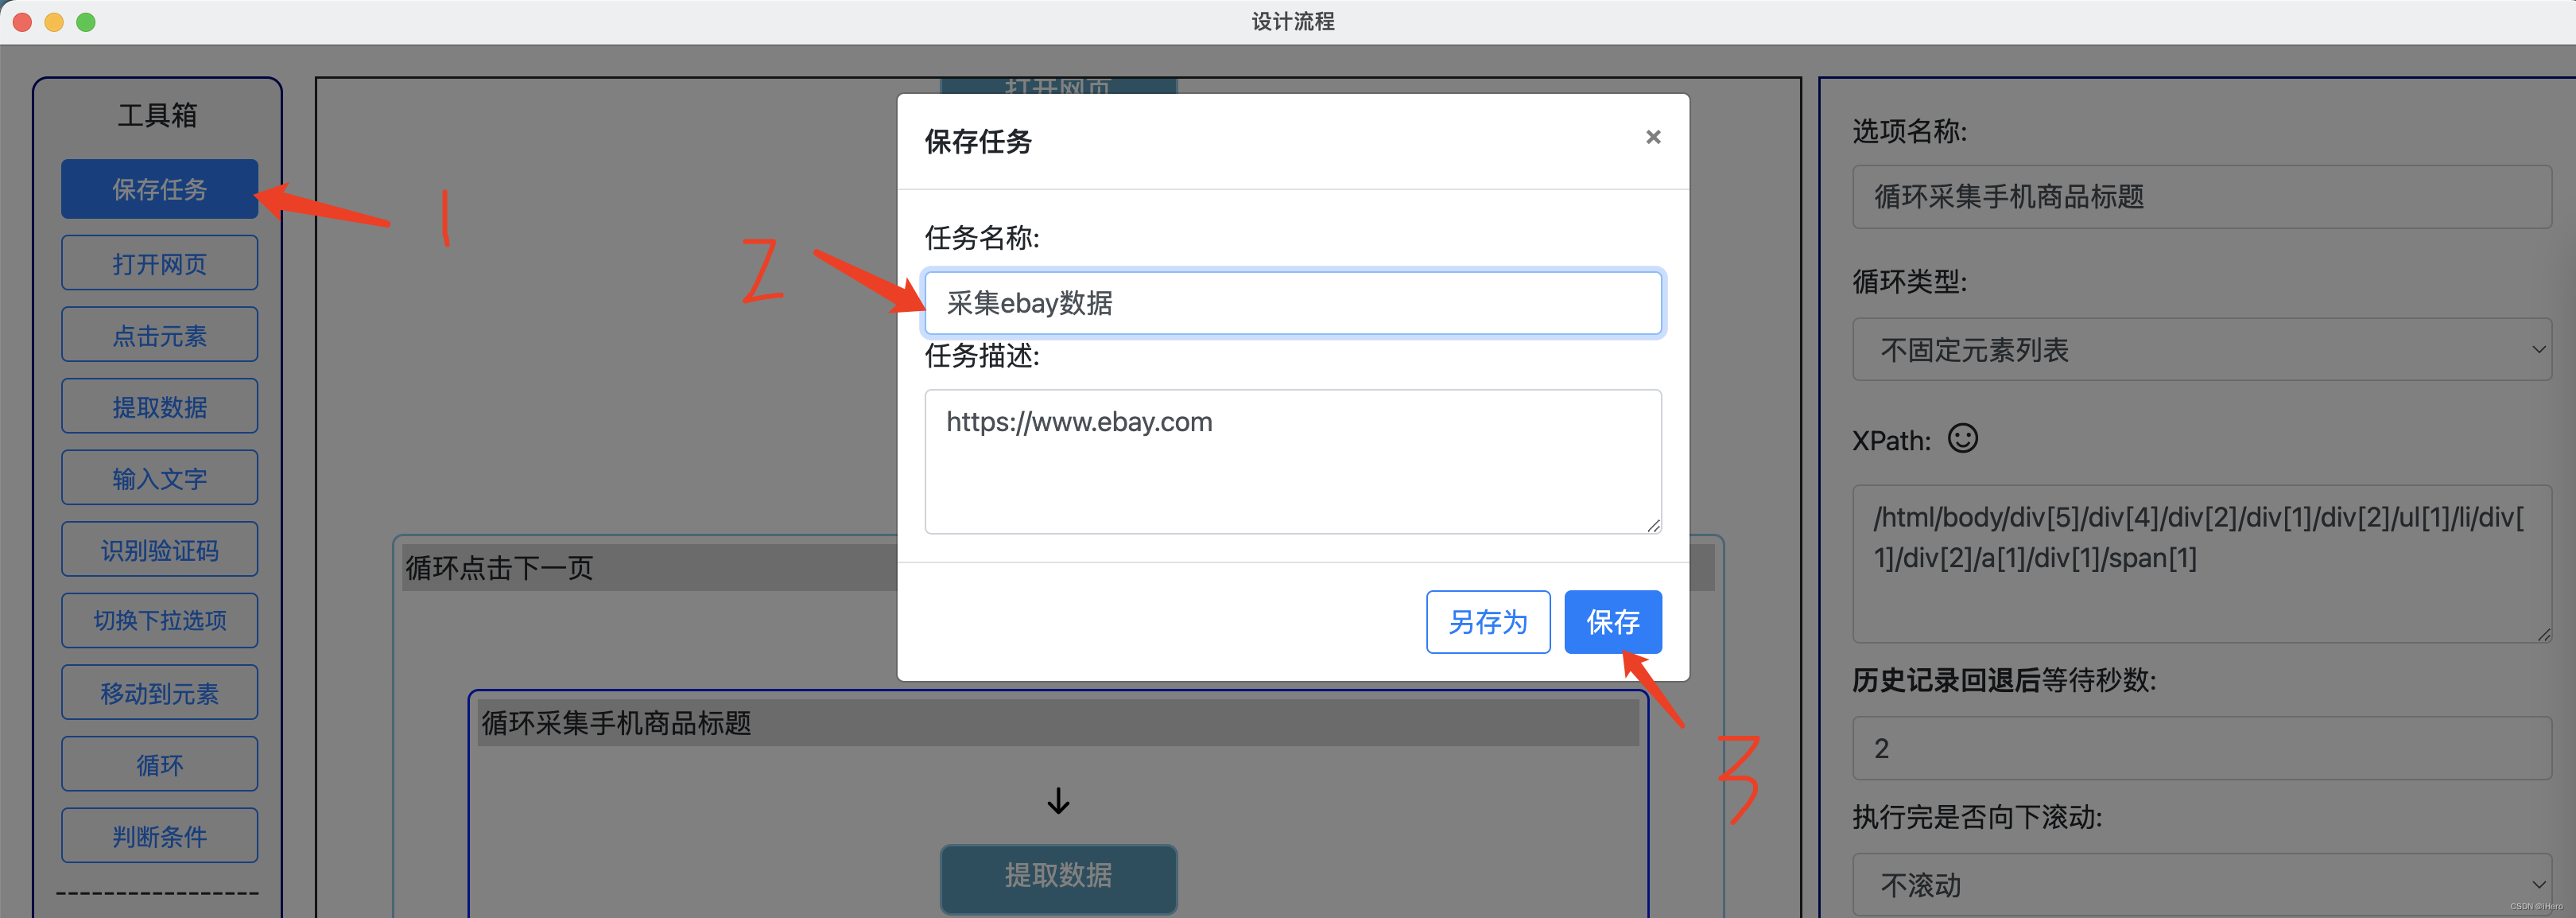The height and width of the screenshot is (918, 2576).
Task: Focus the 任务名称 input field
Action: pos(1293,303)
